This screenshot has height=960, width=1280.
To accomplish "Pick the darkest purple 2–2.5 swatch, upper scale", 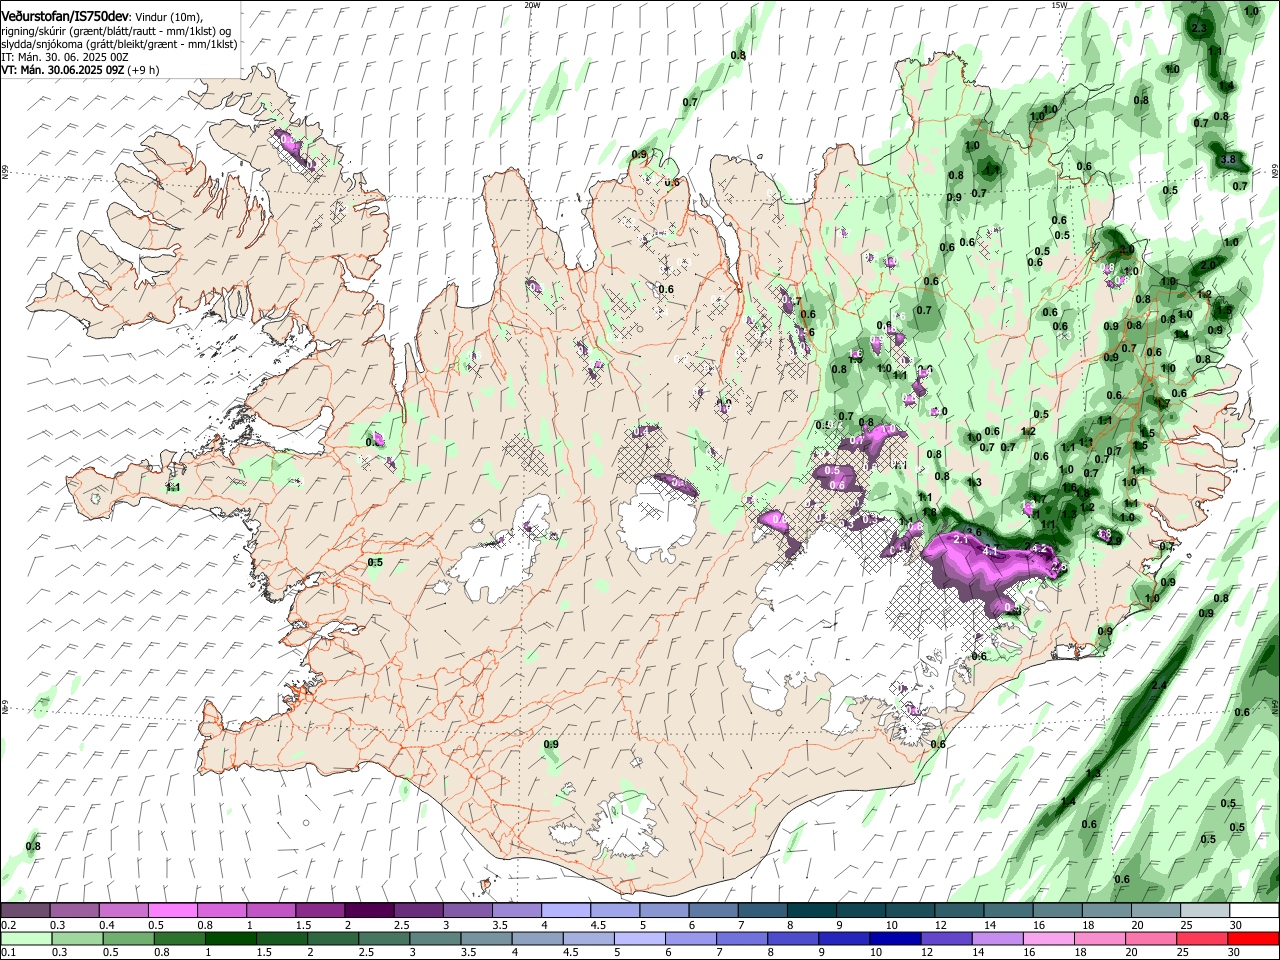I will 369,910.
